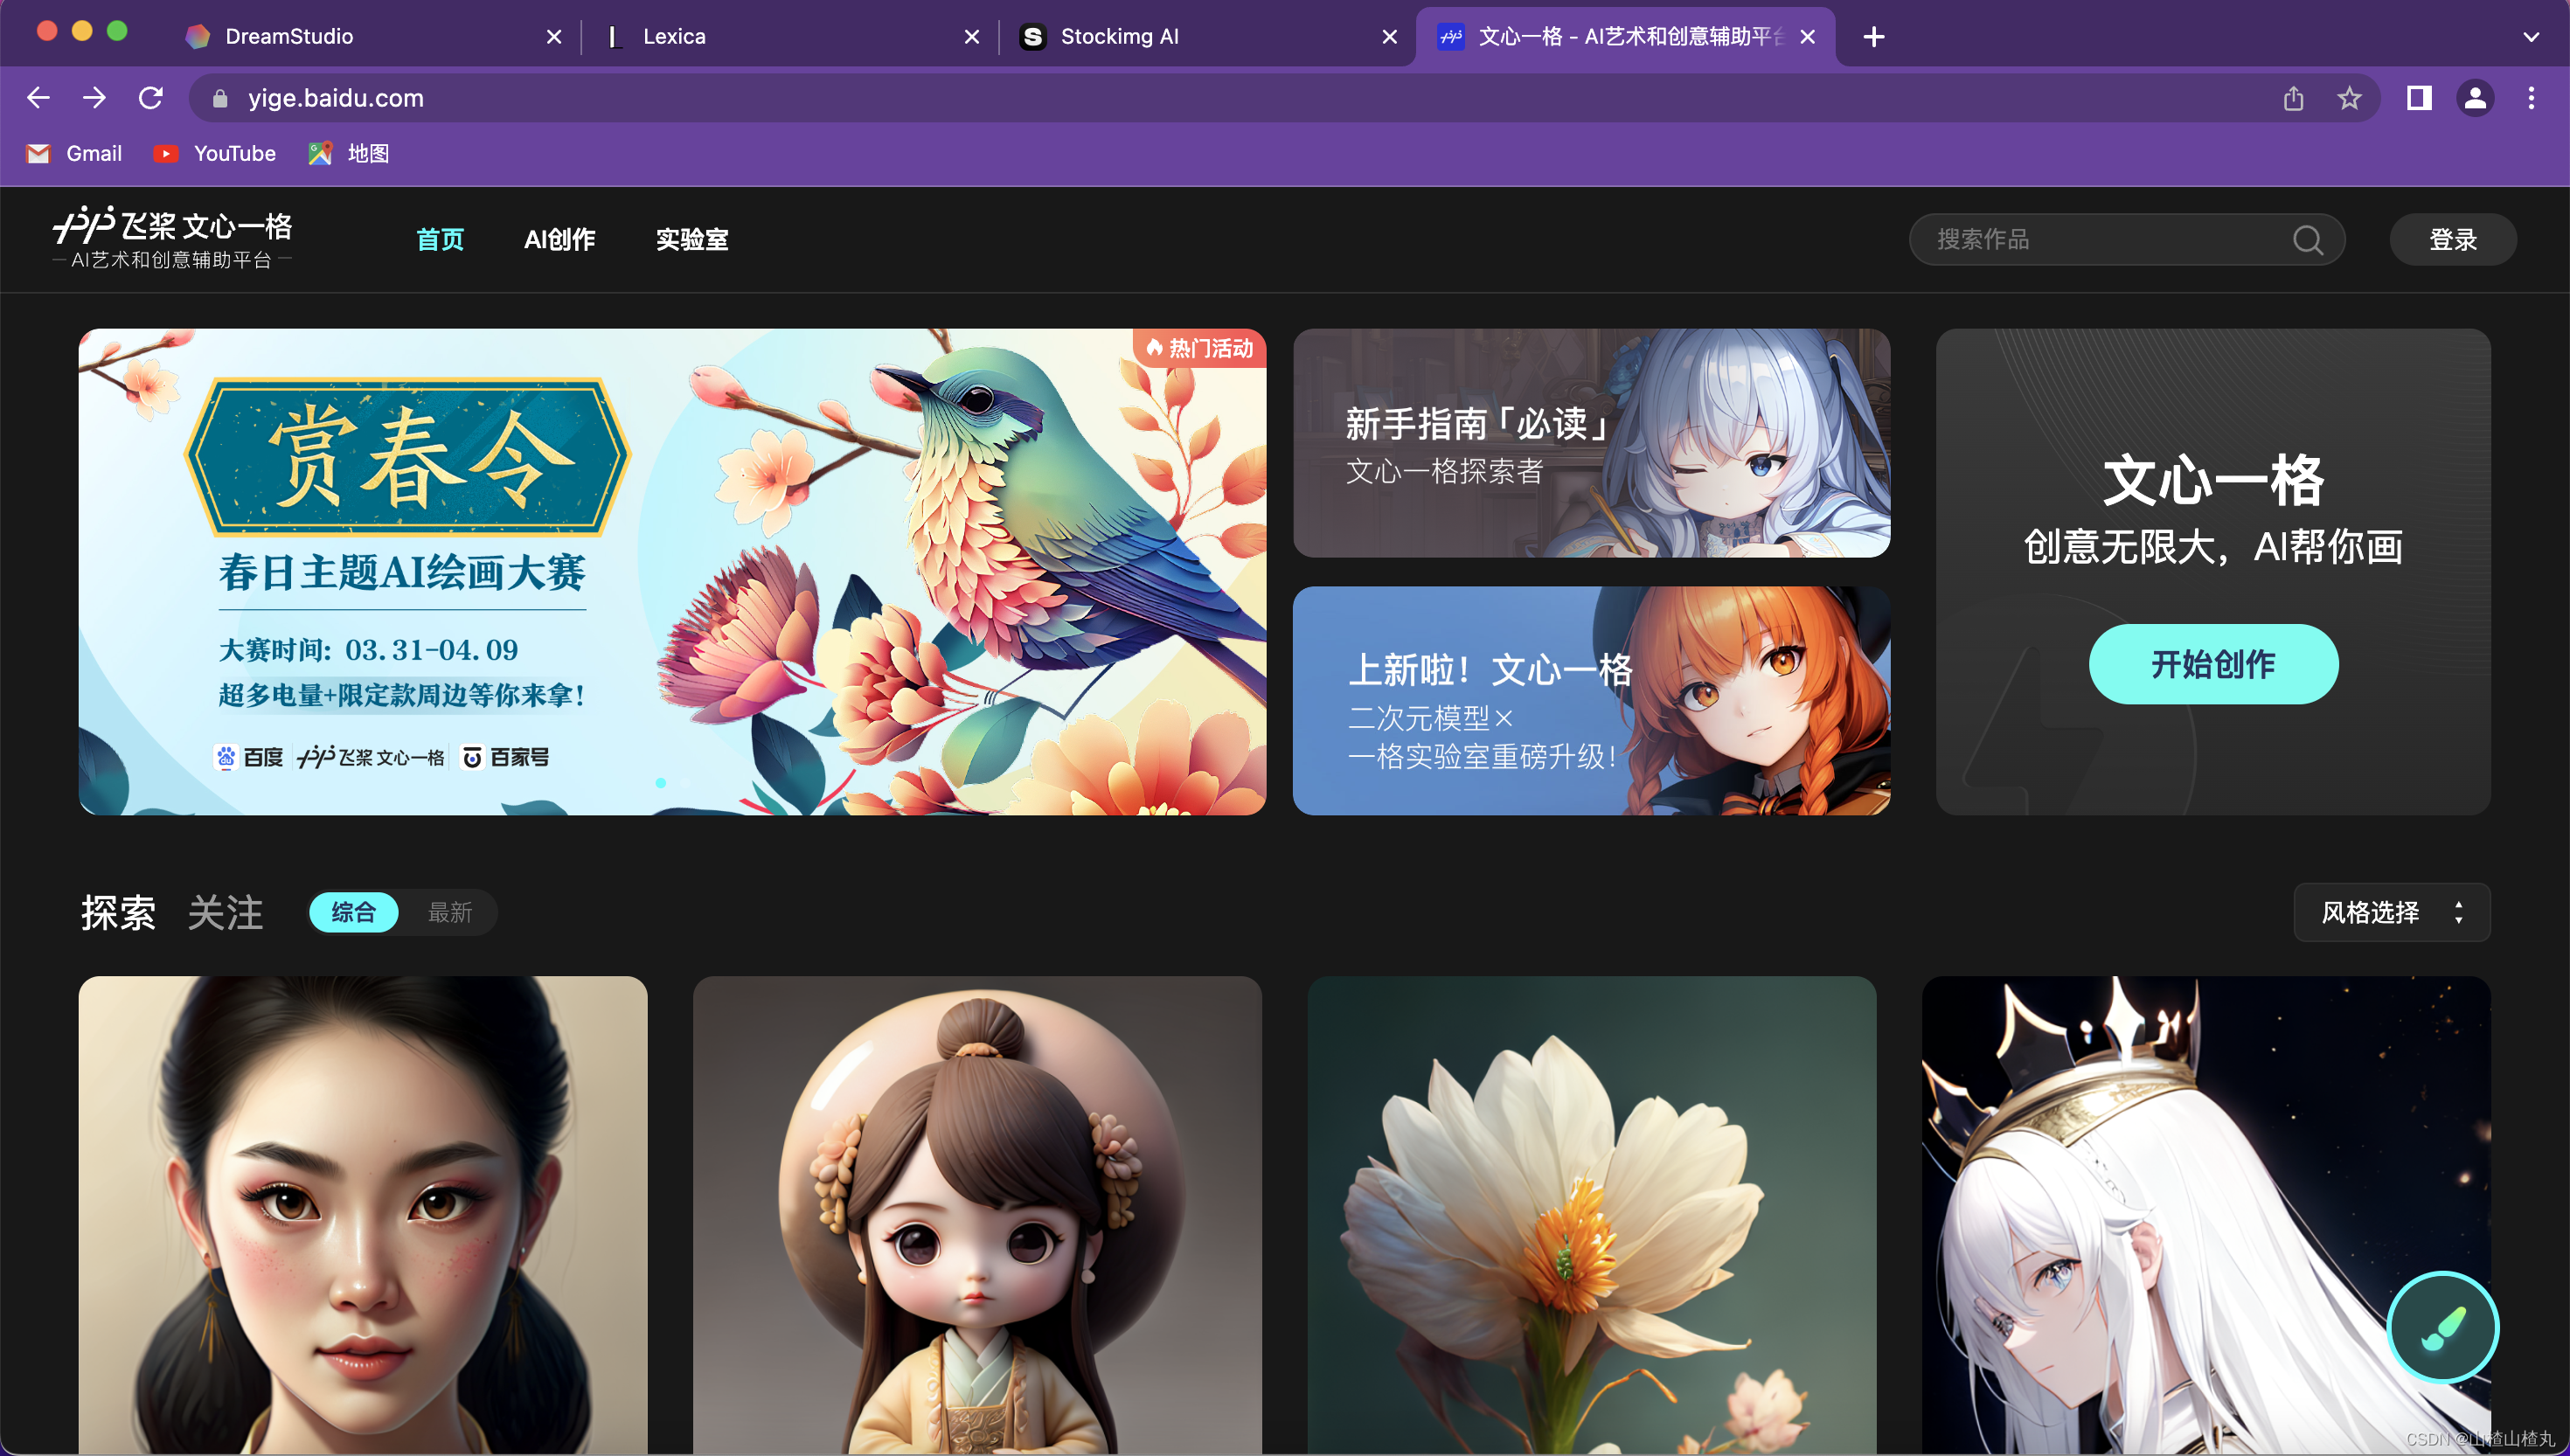This screenshot has height=1456, width=2570.
Task: Click the browser back arrow
Action: [38, 98]
